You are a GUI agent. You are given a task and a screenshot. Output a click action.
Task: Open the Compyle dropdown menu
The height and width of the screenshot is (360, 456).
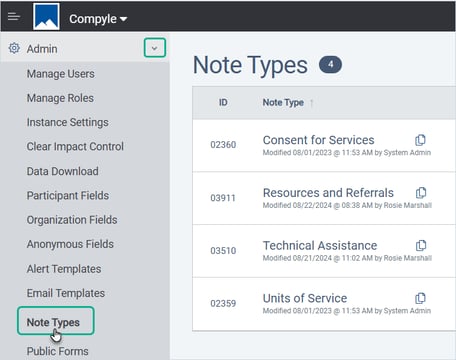click(x=98, y=19)
